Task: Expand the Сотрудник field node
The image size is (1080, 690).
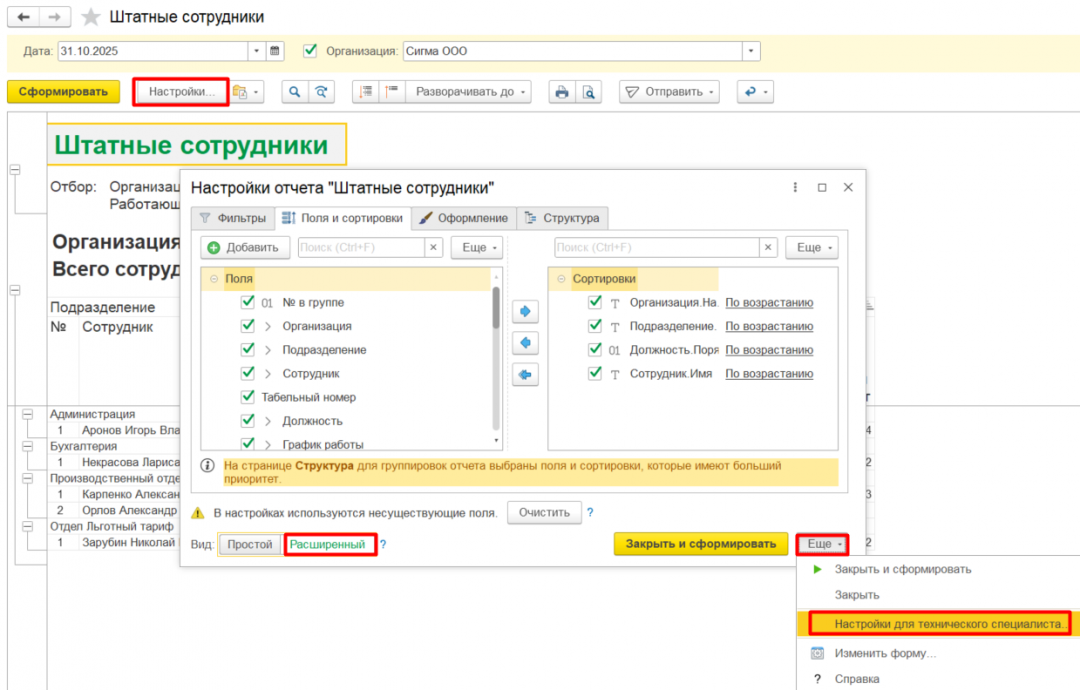Action: (x=268, y=374)
